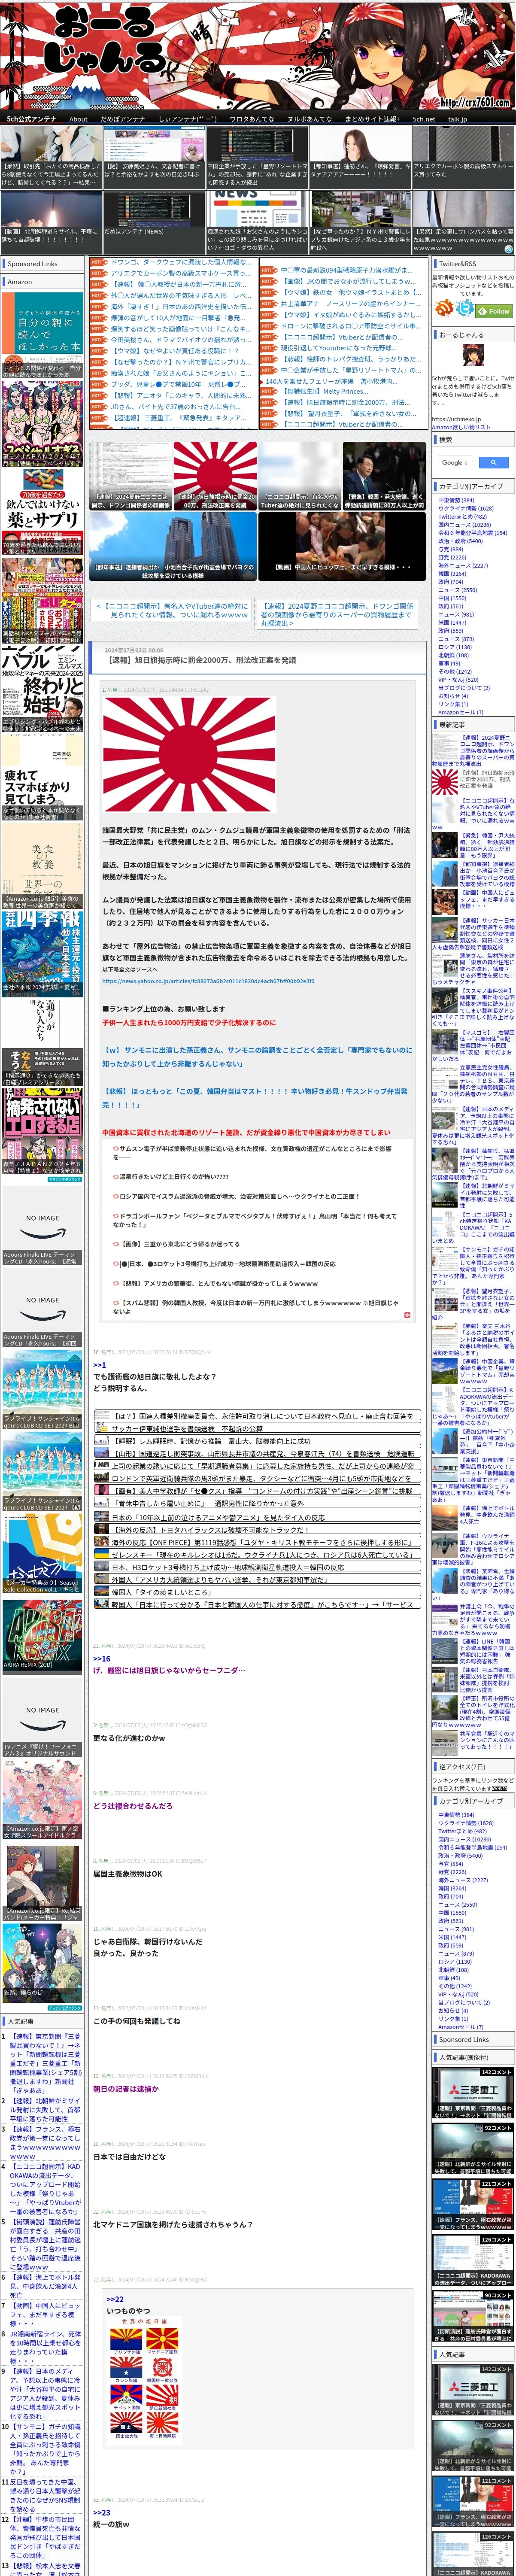The height and width of the screenshot is (2576, 516).
Task: Open 韓国 (3264) in the upper category archive
Action: [451, 574]
